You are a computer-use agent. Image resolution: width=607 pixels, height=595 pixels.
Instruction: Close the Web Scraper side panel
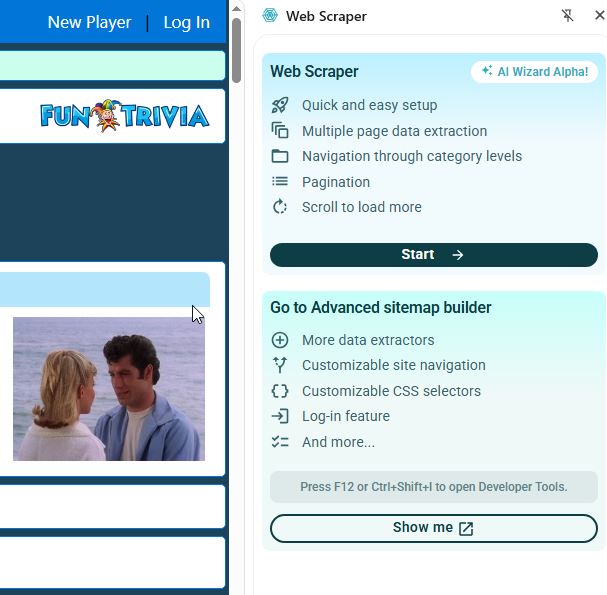pyautogui.click(x=600, y=15)
